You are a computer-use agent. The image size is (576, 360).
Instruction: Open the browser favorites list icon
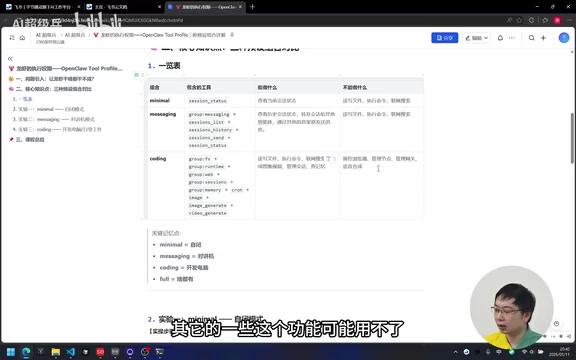[545, 20]
